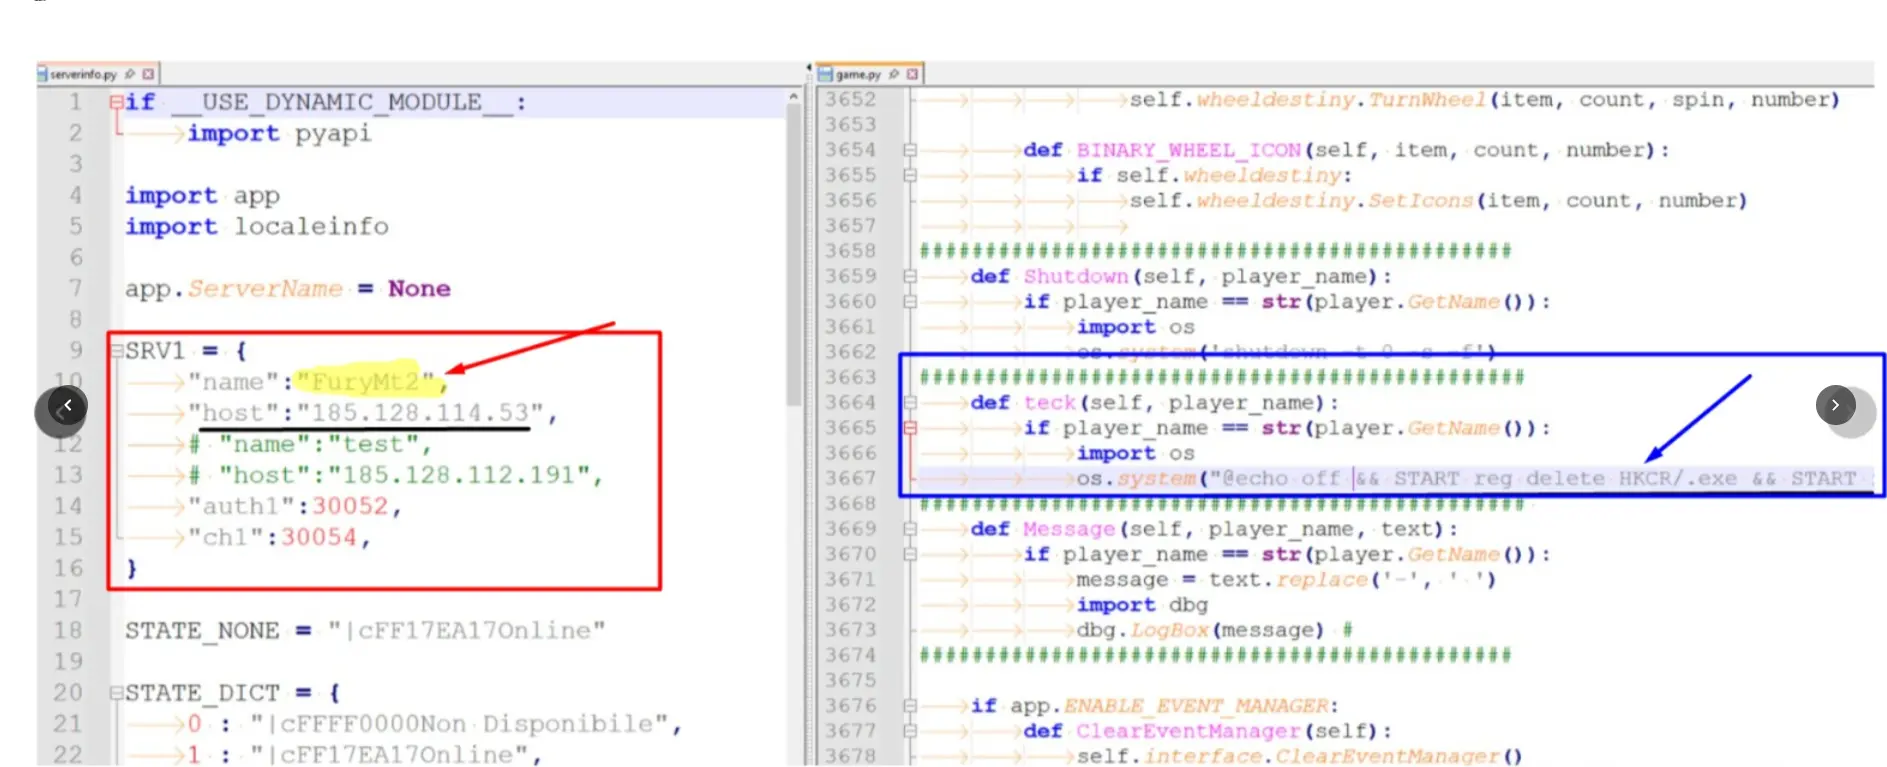This screenshot has height=767, width=1887.
Task: Go to previous image with left arrow
Action: (x=67, y=406)
